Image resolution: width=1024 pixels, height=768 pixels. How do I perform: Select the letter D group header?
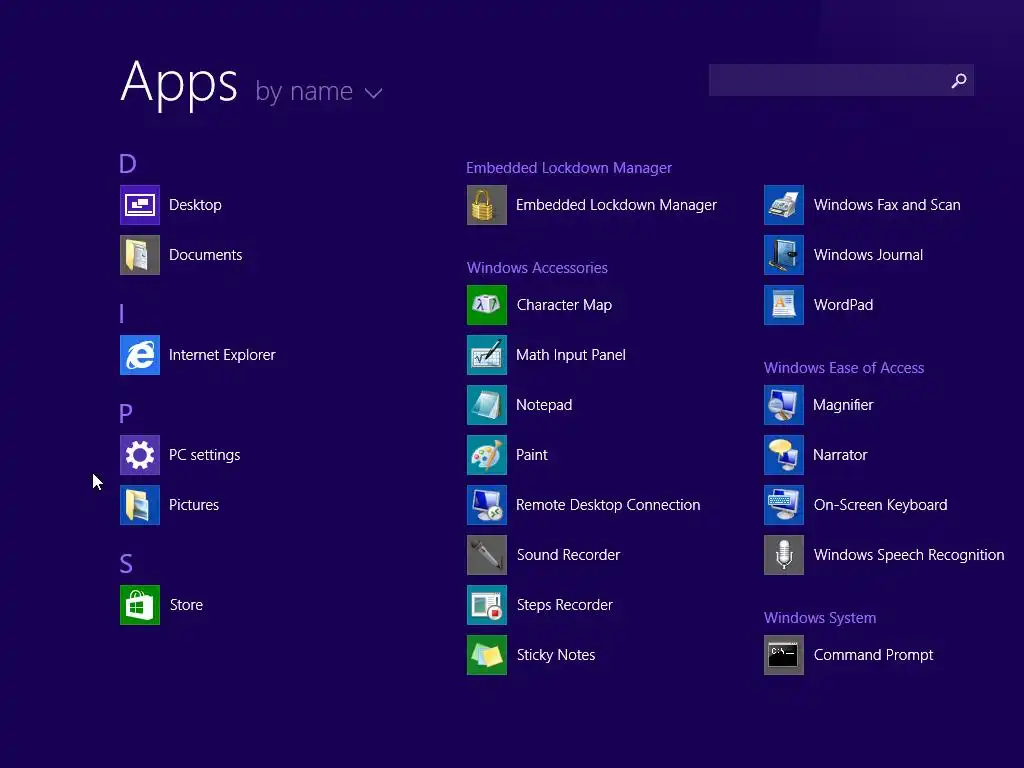coord(127,163)
